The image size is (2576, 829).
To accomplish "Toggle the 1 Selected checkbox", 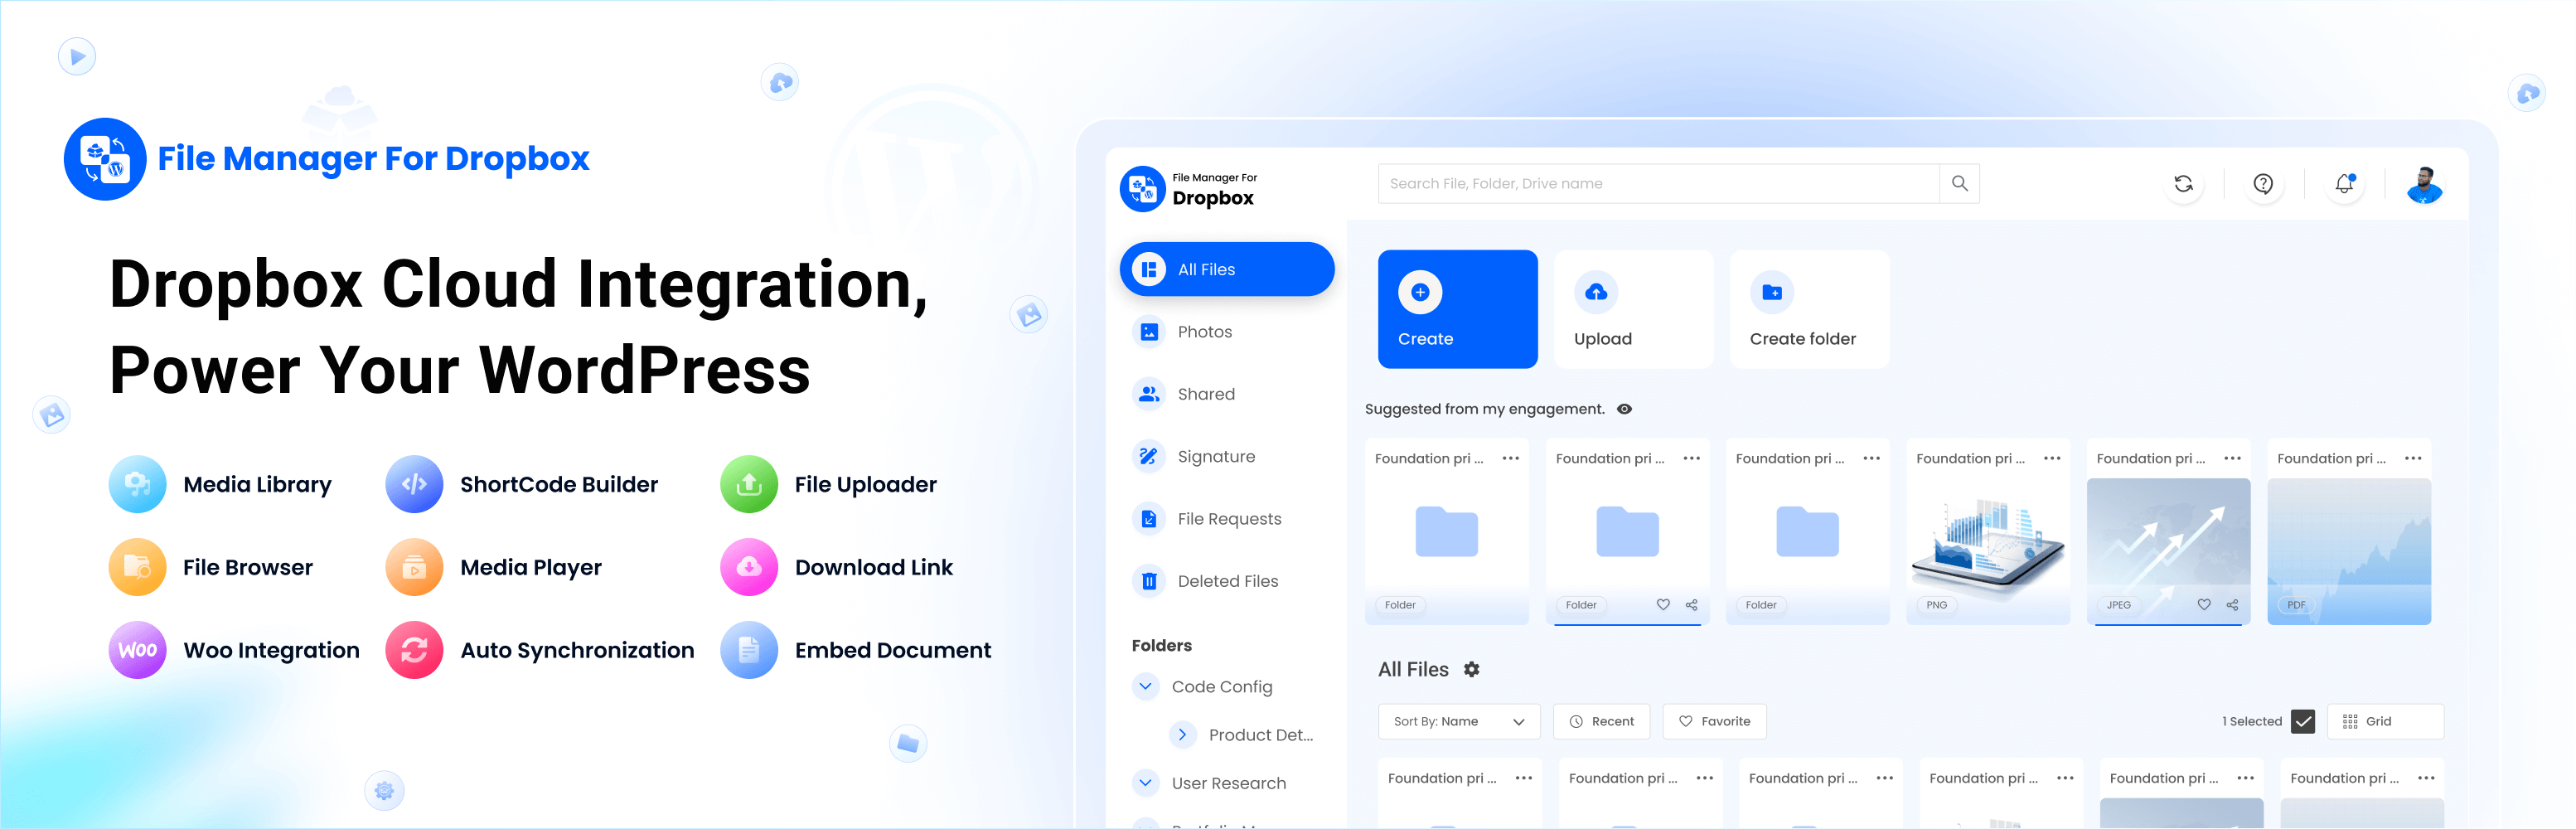I will coord(2303,721).
